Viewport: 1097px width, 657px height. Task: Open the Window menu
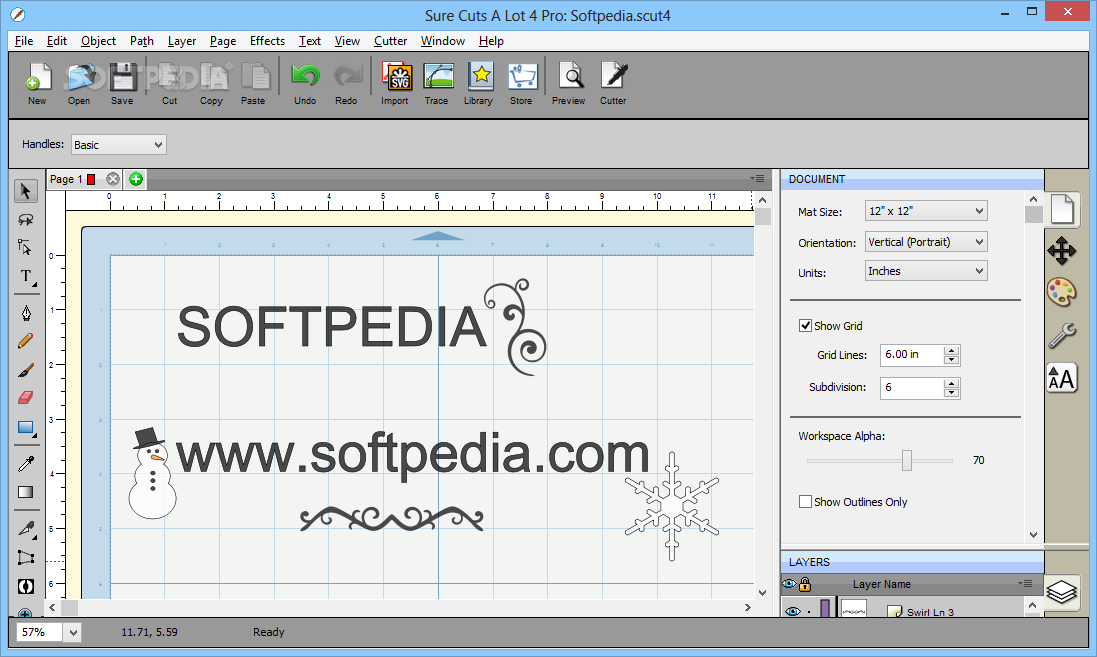(442, 41)
